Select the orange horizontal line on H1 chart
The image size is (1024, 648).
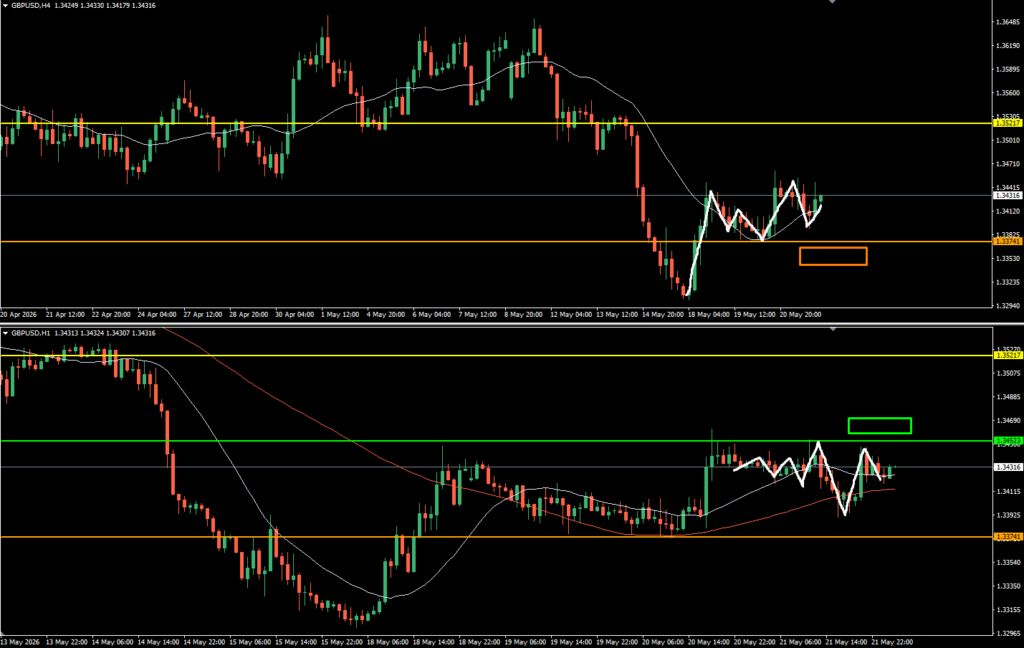click(496, 537)
